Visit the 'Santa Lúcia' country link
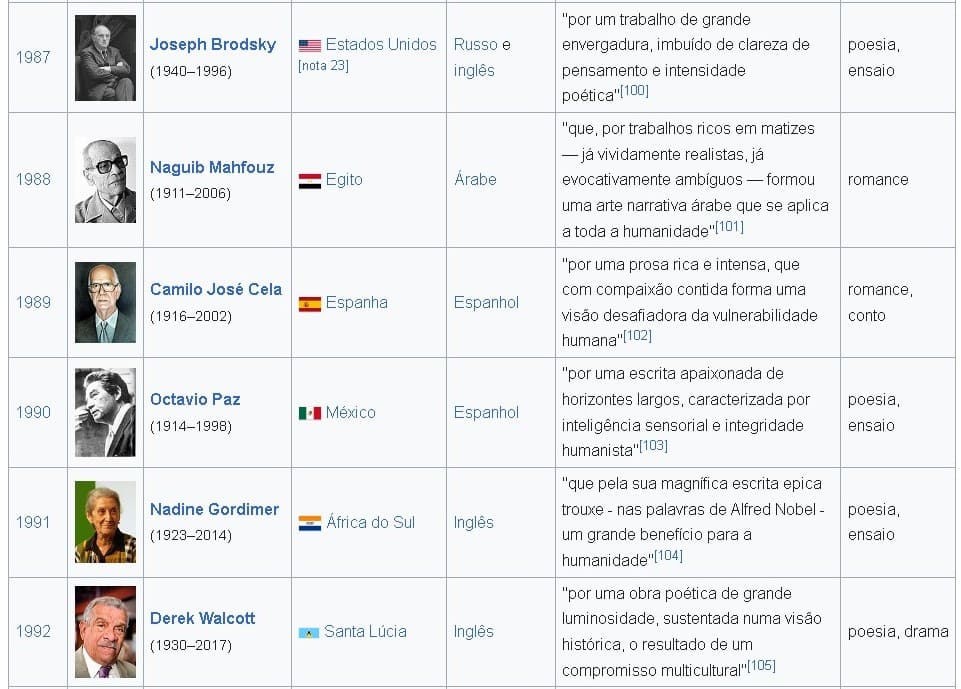This screenshot has height=689, width=961. click(x=365, y=632)
